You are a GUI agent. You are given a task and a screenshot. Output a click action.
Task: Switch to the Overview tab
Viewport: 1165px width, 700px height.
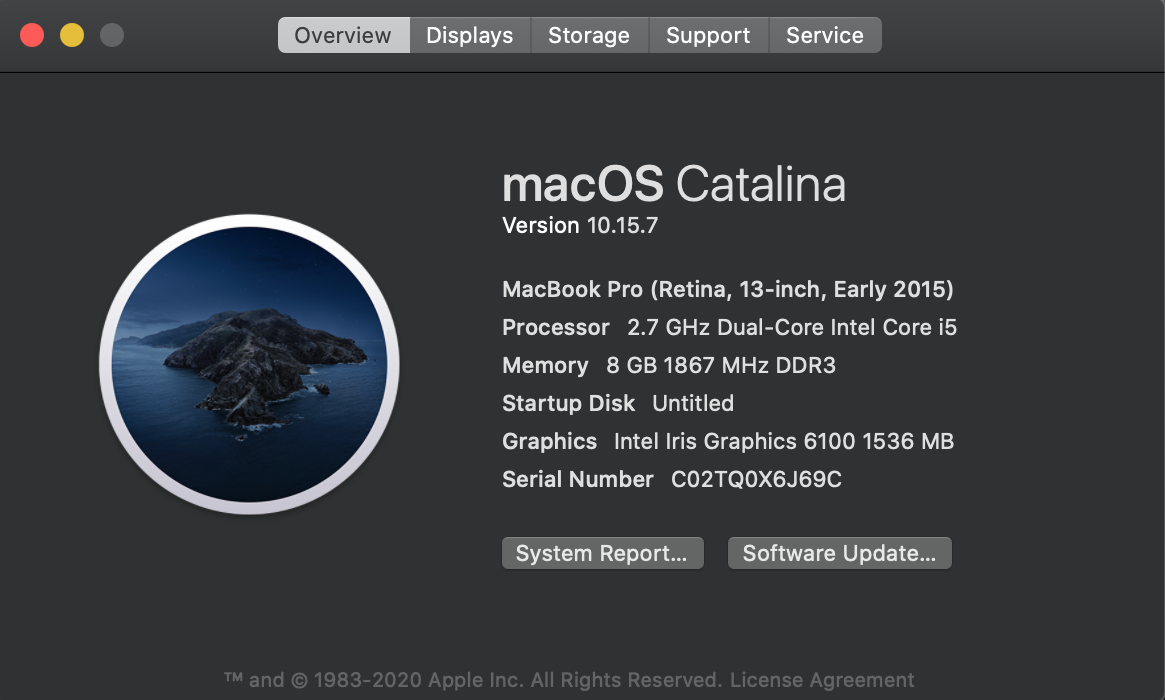point(343,35)
